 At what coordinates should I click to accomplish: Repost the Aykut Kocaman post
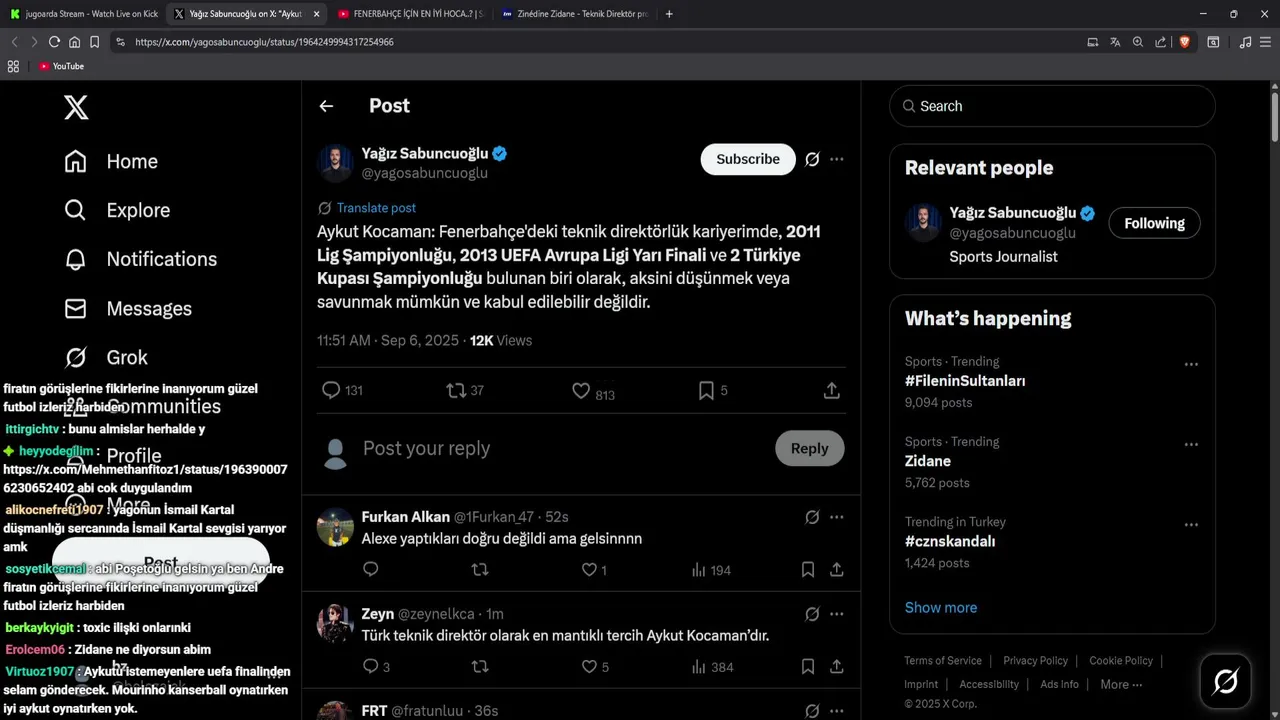[456, 391]
